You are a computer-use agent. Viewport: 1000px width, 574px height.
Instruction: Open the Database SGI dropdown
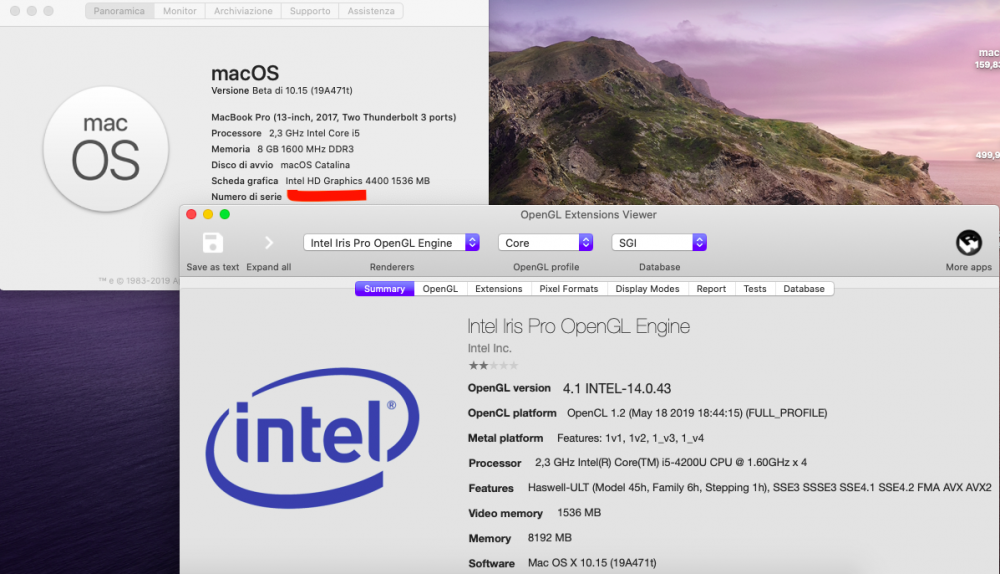659,243
